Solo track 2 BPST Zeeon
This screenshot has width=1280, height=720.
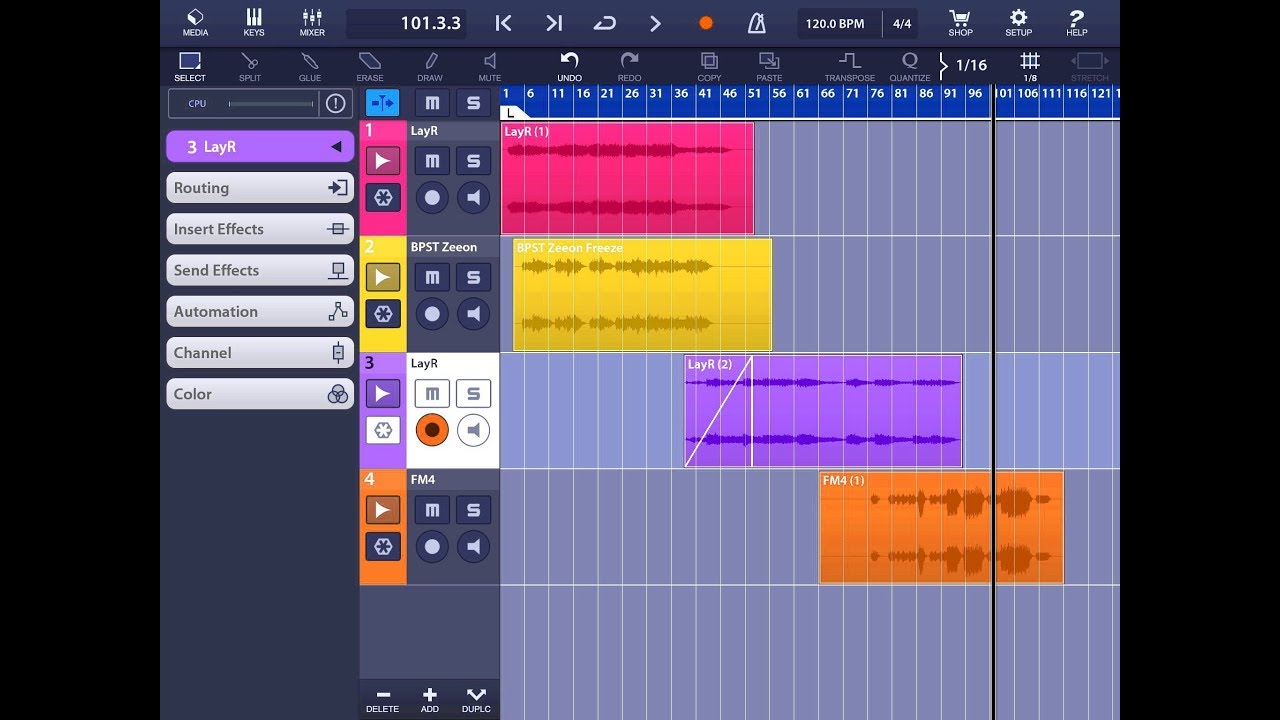point(474,277)
